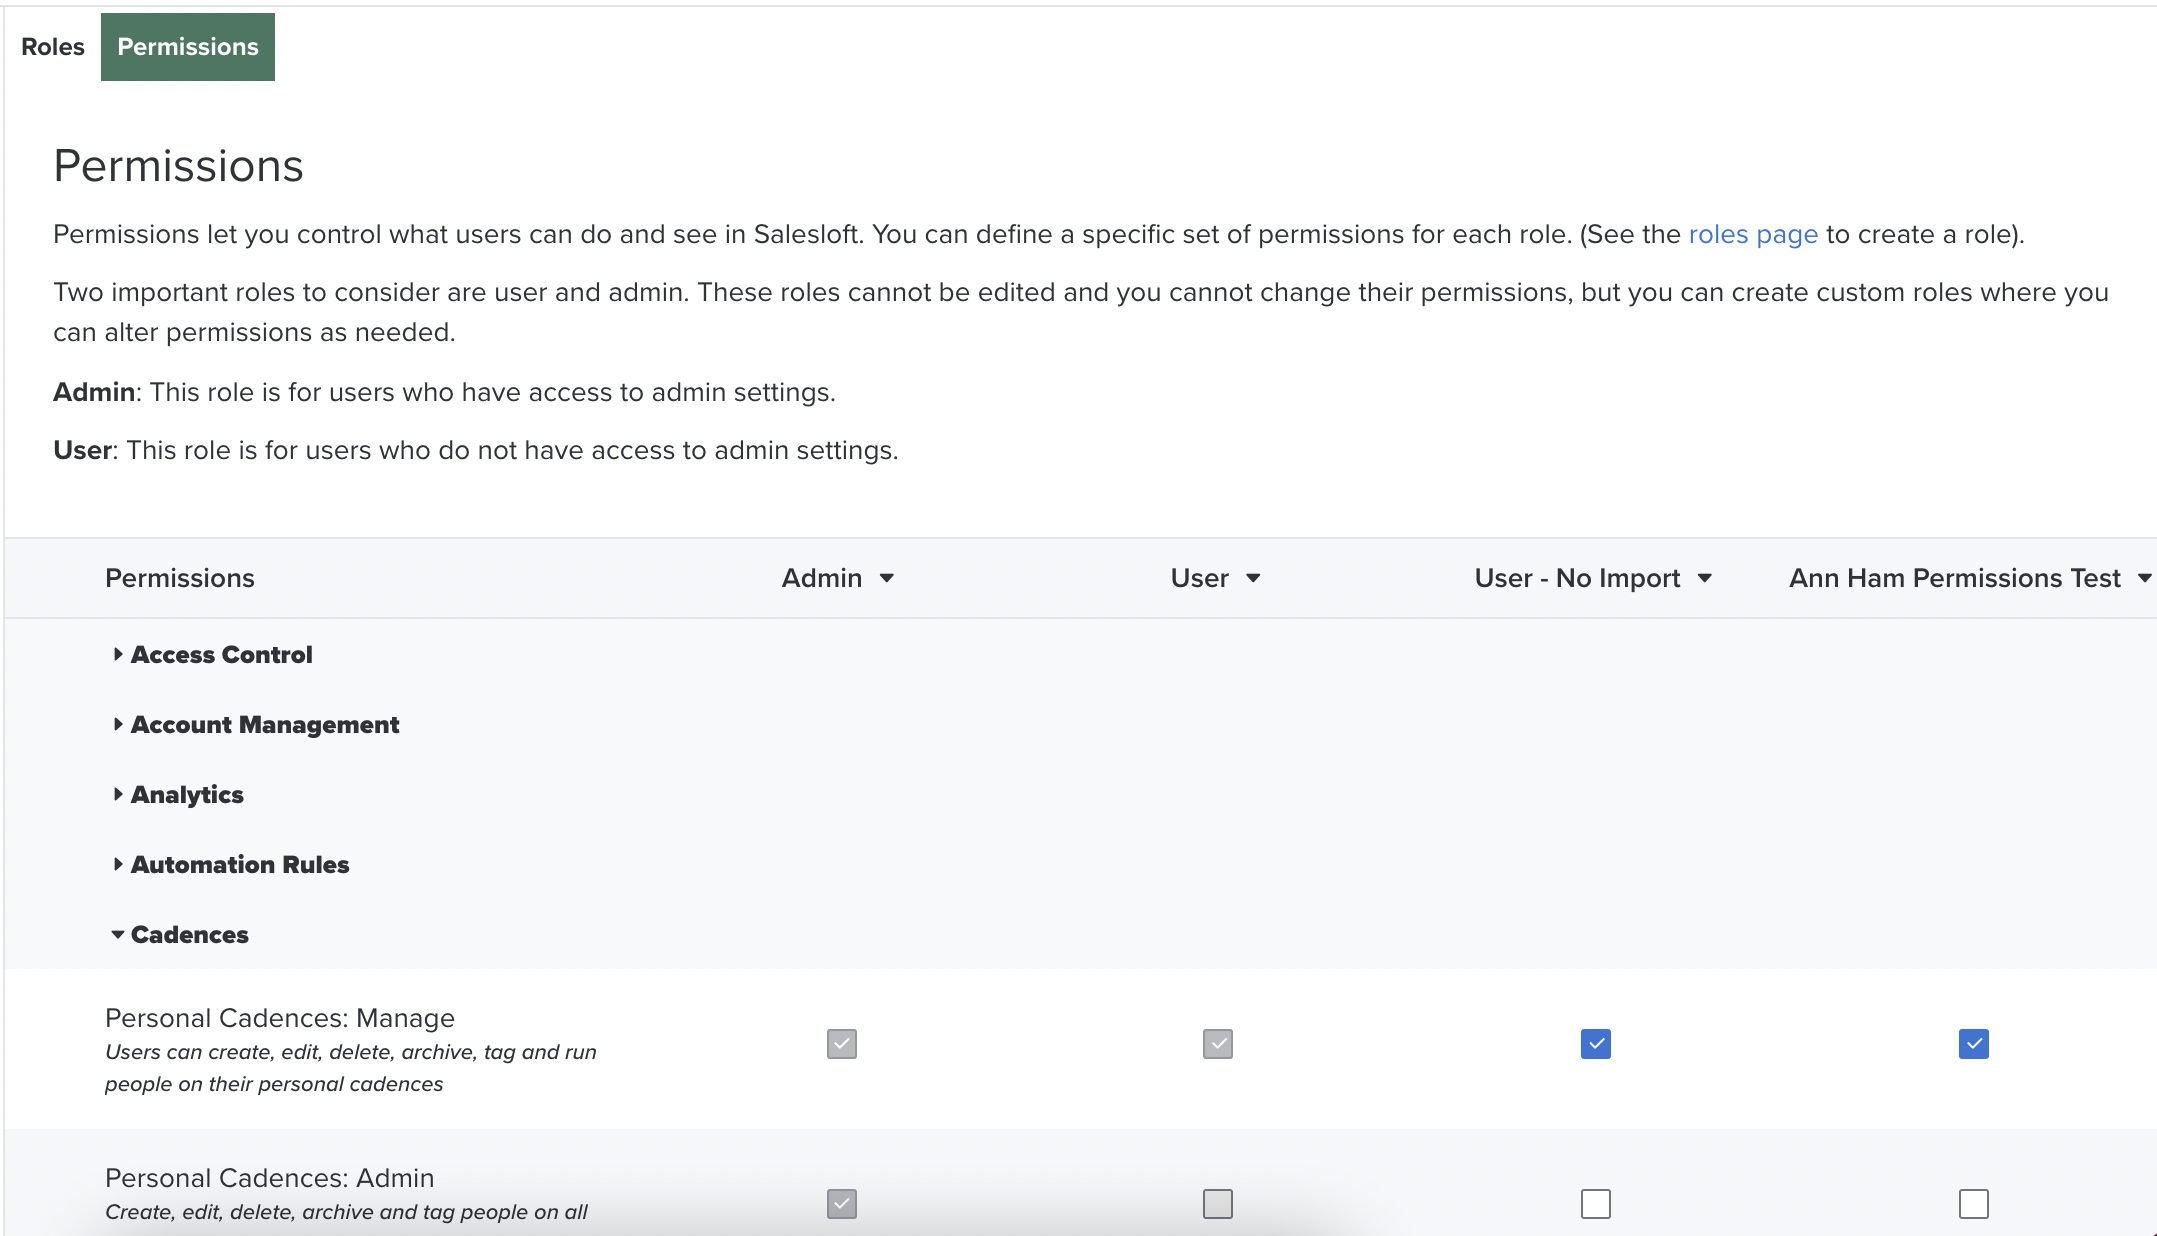Click User's Personal Cadences Admin checkbox
The width and height of the screenshot is (2157, 1236).
pyautogui.click(x=1217, y=1203)
